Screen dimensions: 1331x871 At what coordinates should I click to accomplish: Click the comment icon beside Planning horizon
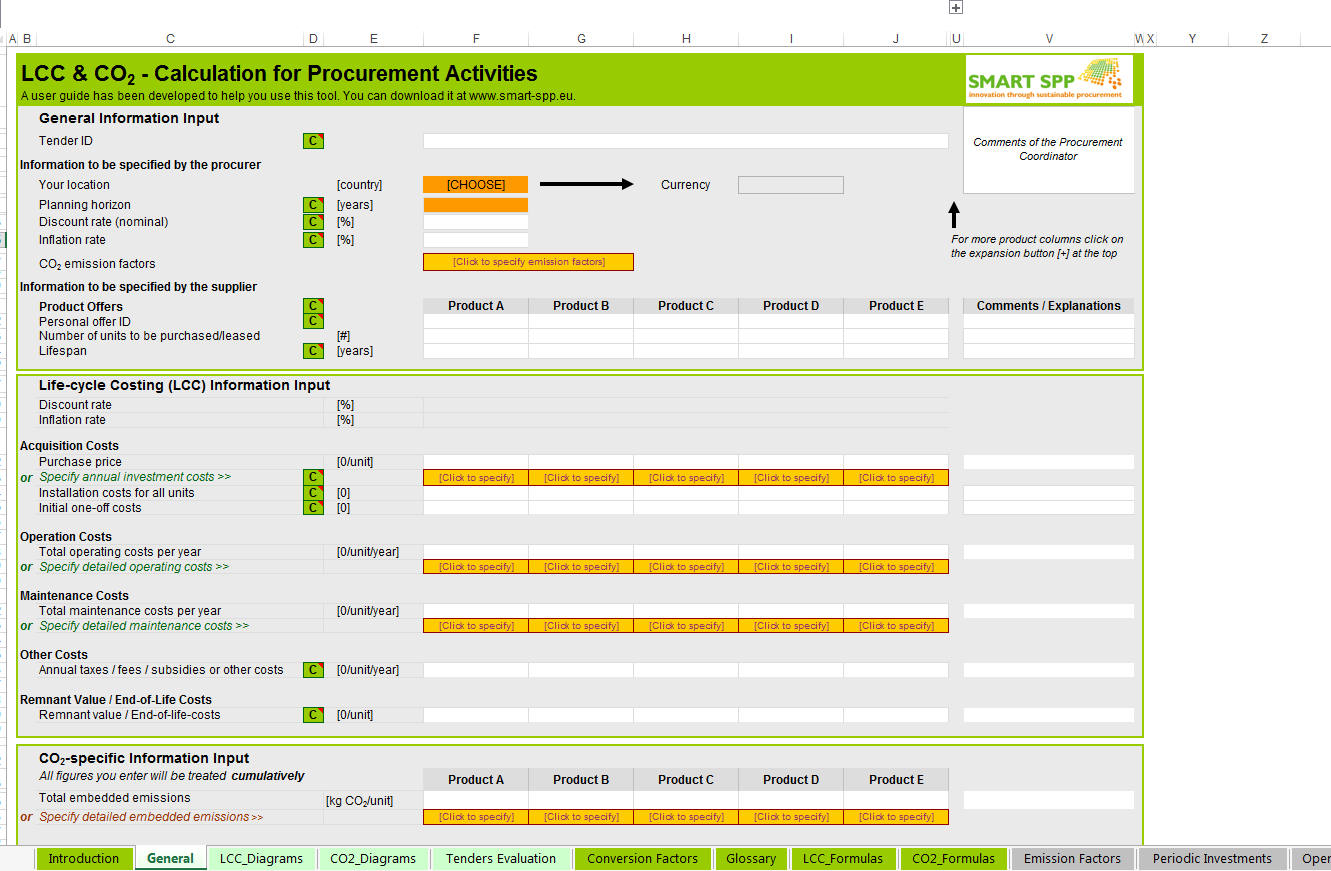(x=314, y=205)
